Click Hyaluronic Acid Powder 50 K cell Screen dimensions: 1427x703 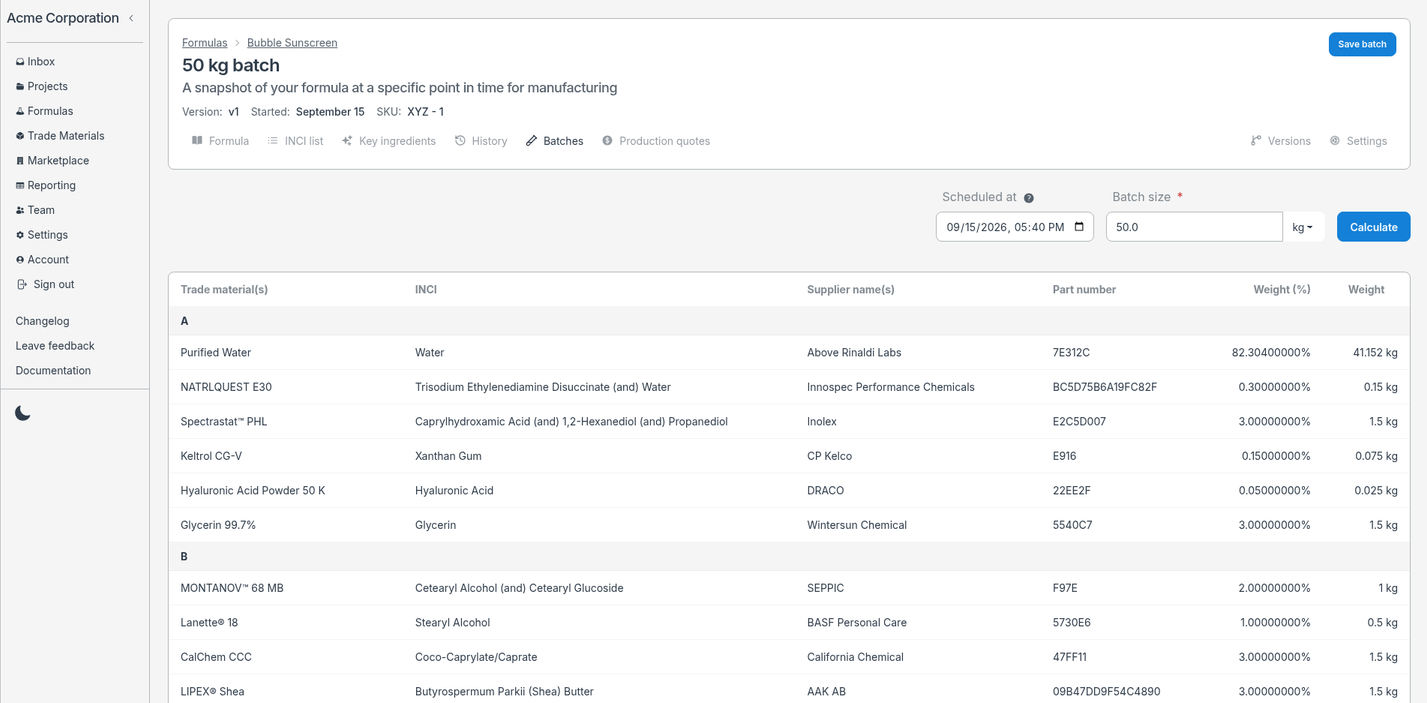point(253,491)
